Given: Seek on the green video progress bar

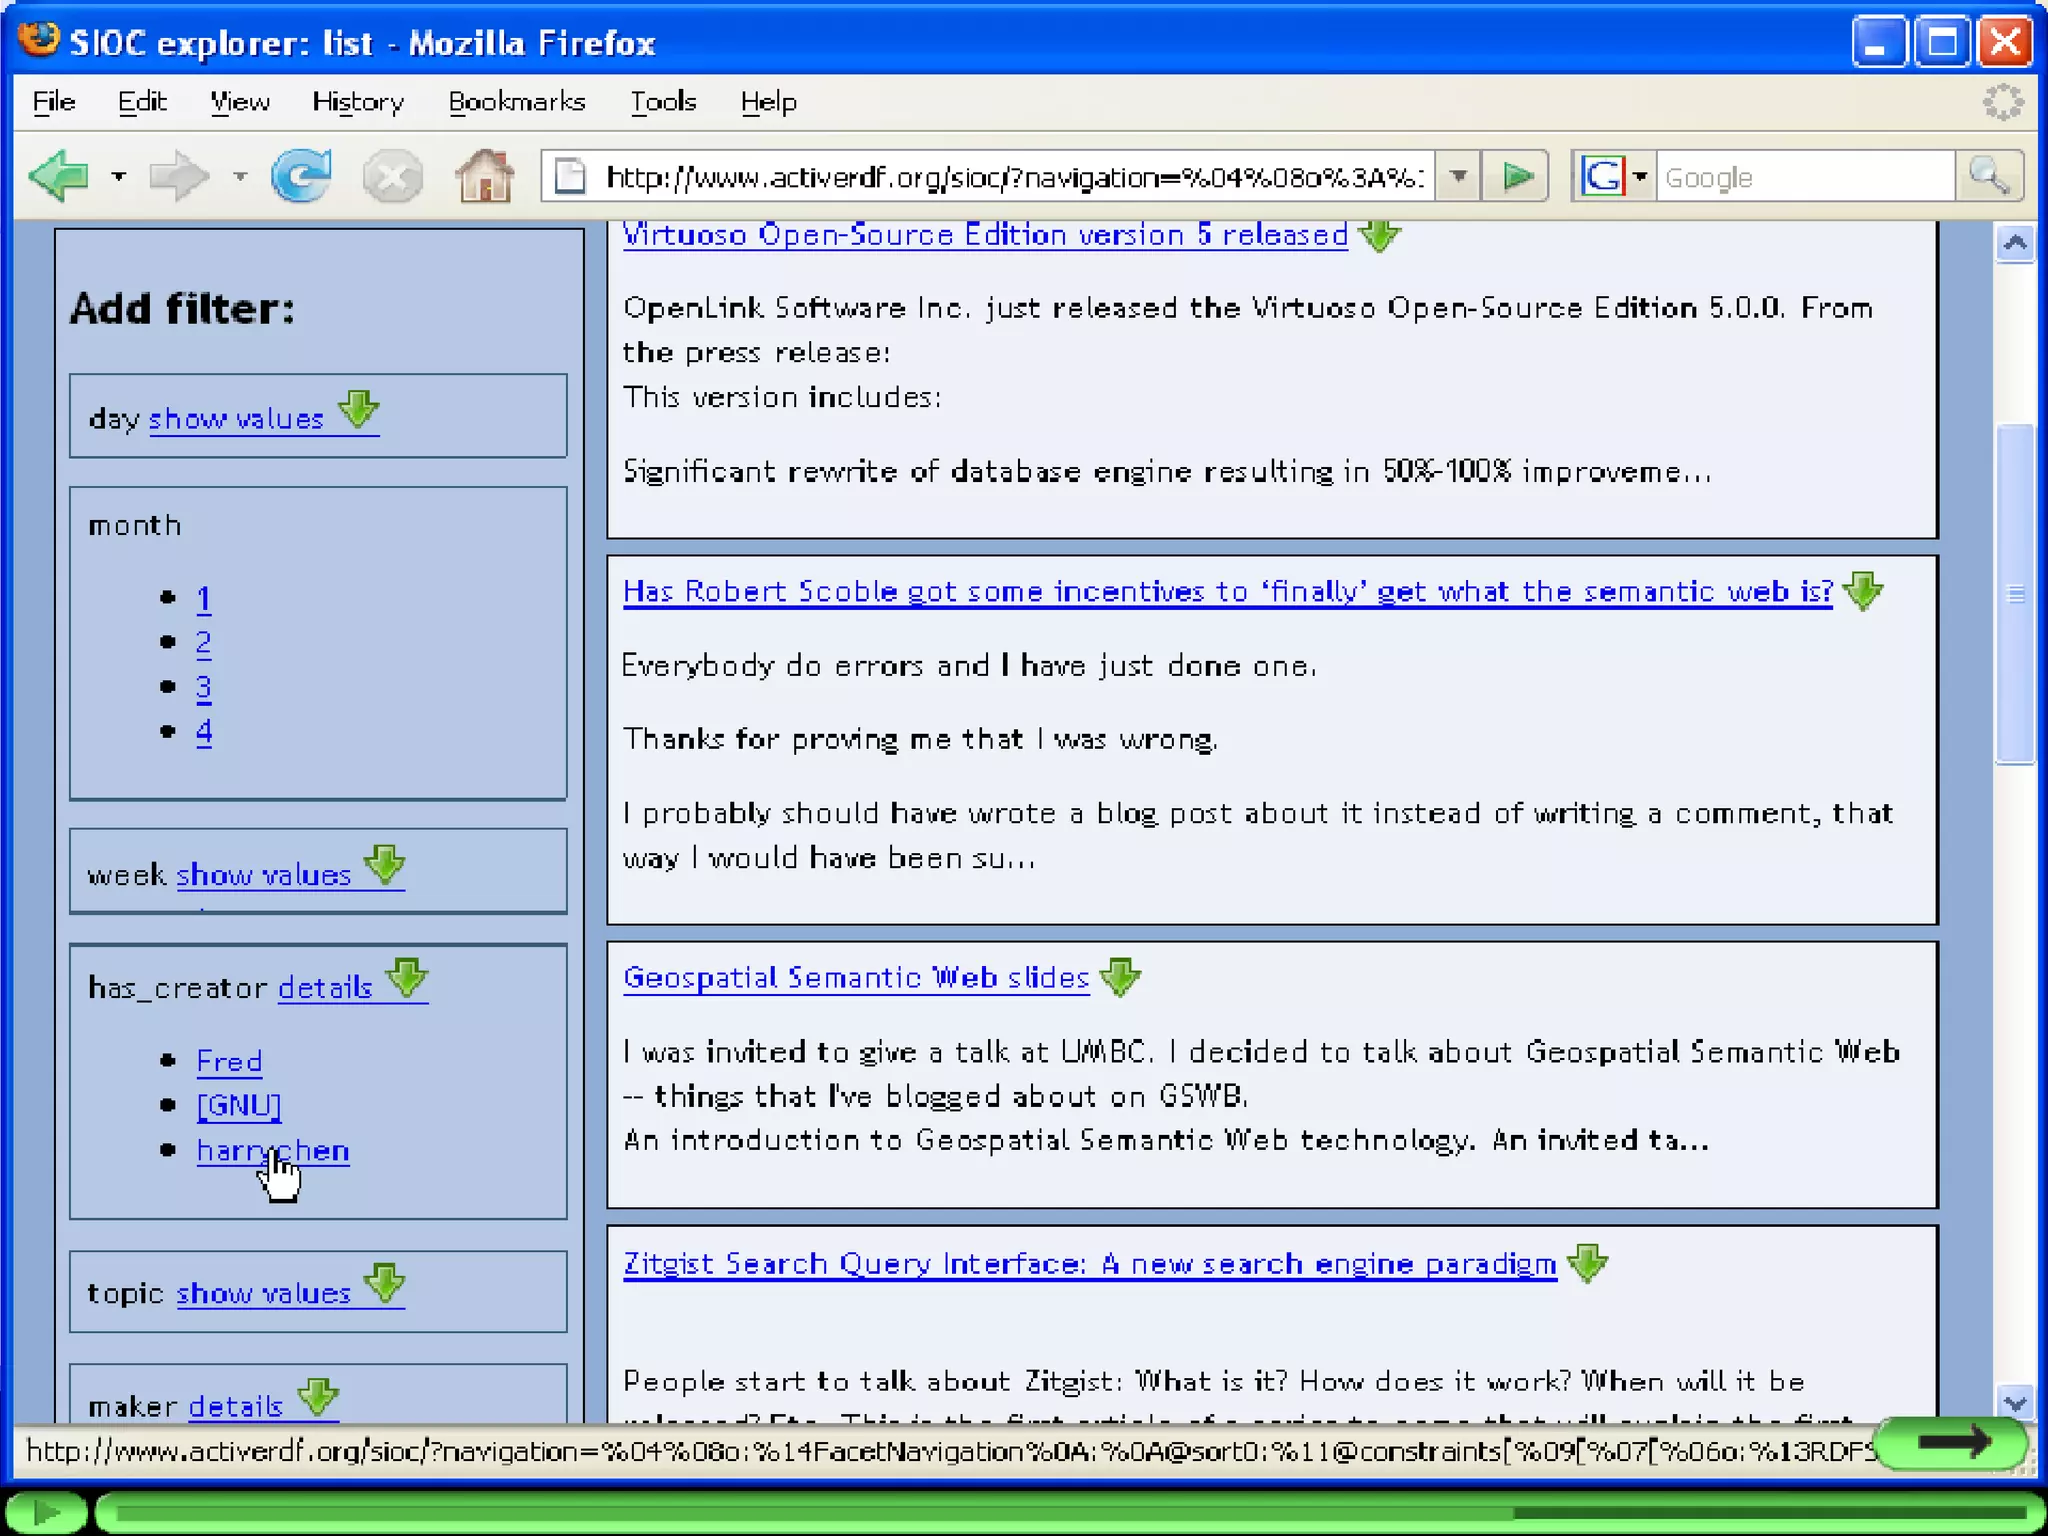Looking at the screenshot, I should [x=1069, y=1512].
